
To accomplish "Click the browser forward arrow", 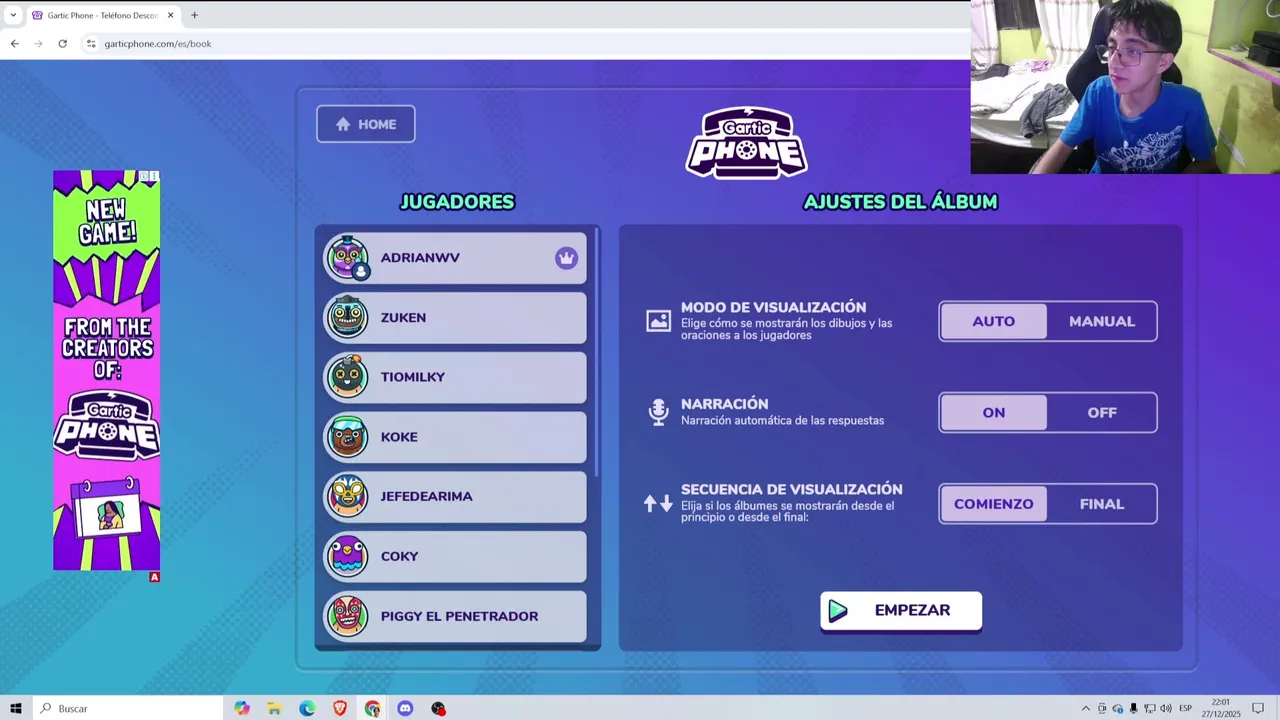I will (x=38, y=44).
